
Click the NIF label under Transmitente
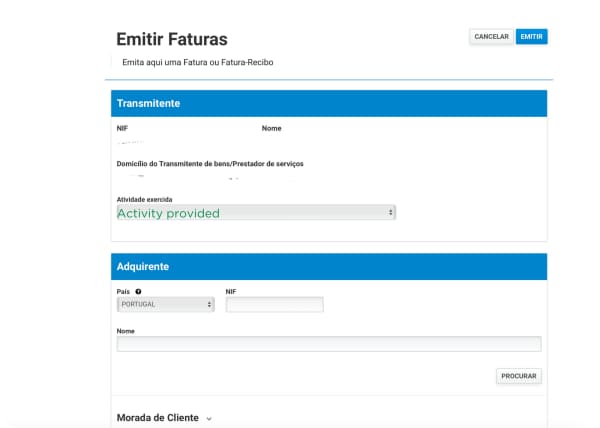122,129
